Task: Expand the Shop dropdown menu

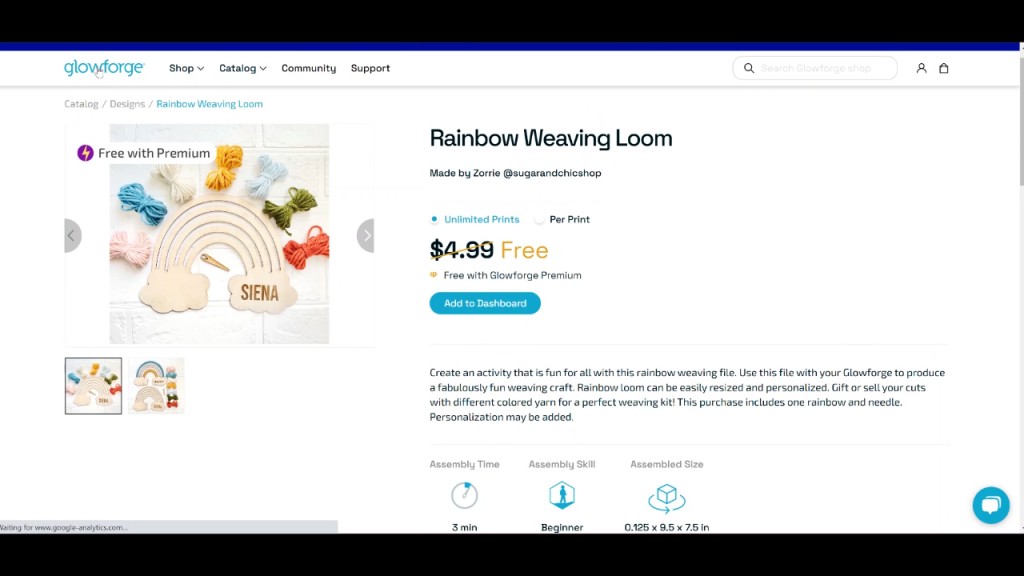Action: point(186,68)
